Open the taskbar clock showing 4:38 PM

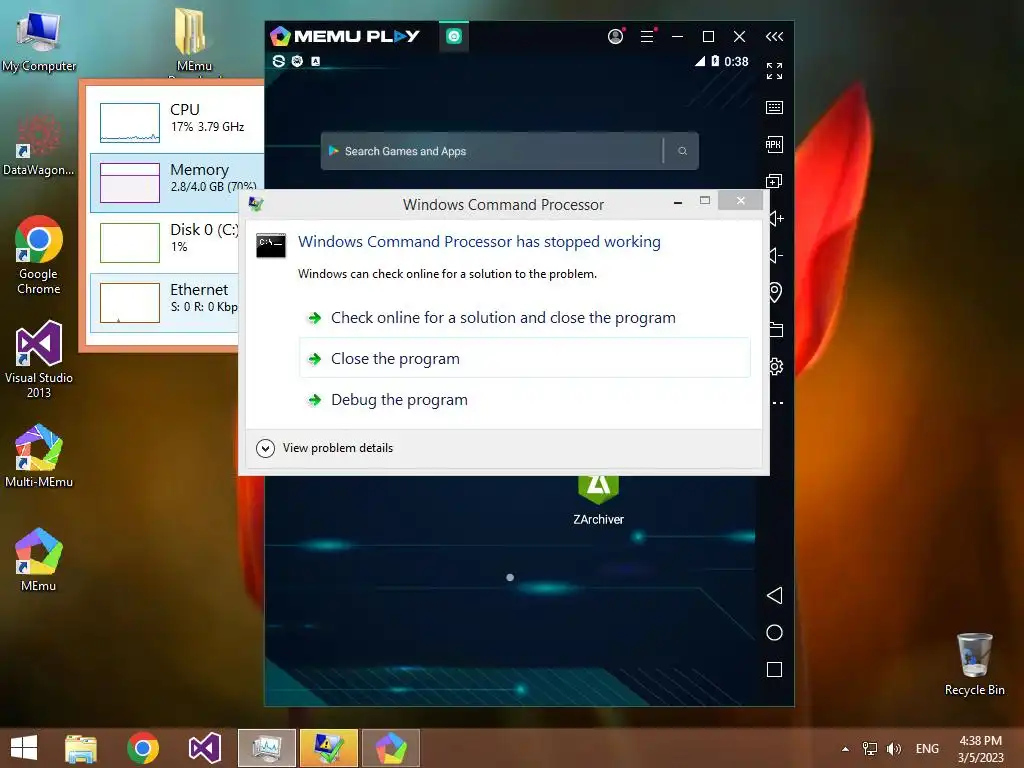point(980,748)
